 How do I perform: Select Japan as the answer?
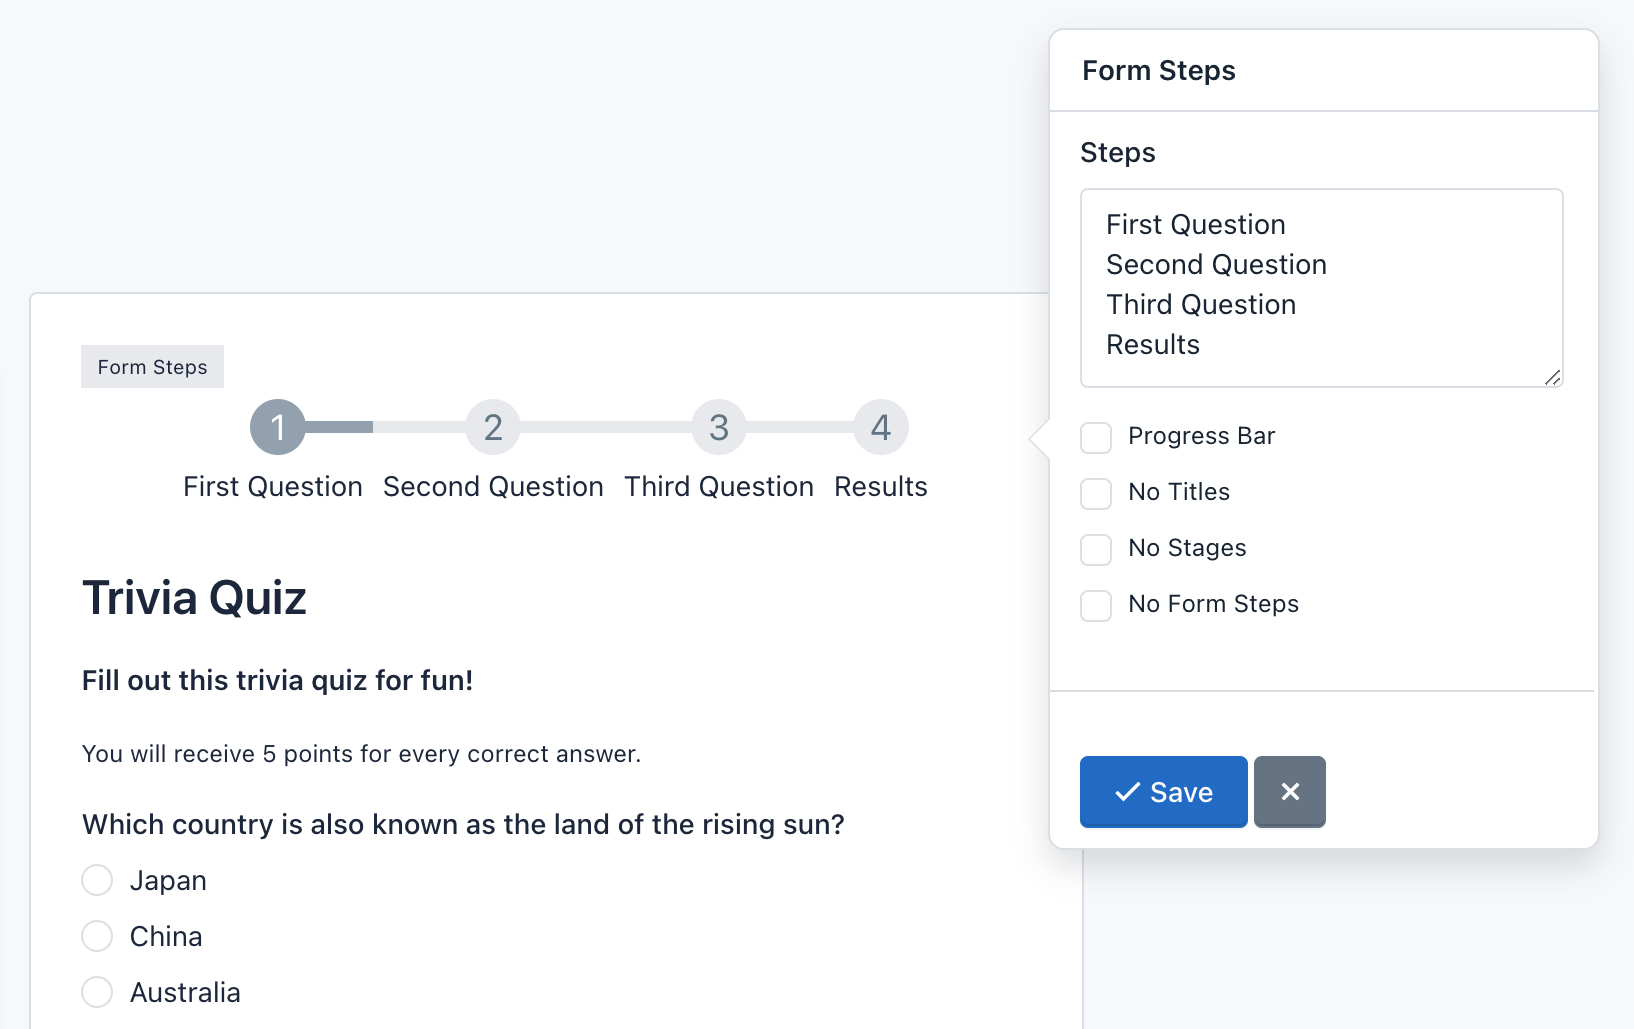coord(97,880)
